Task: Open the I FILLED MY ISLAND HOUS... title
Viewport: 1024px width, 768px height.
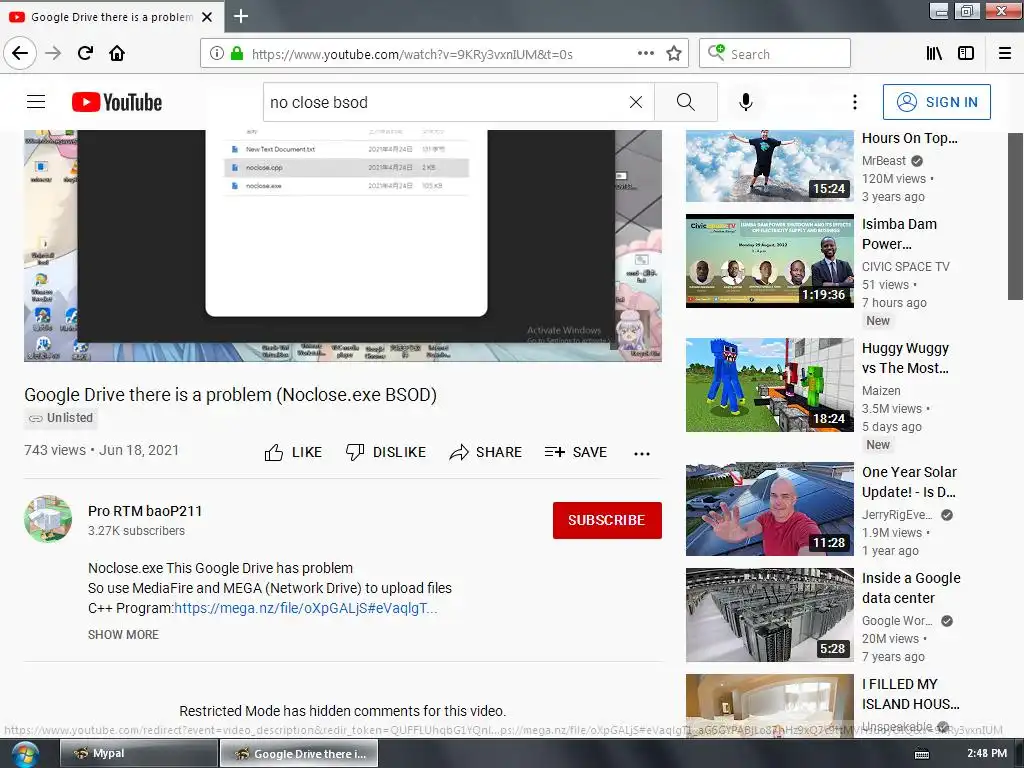Action: pos(910,694)
